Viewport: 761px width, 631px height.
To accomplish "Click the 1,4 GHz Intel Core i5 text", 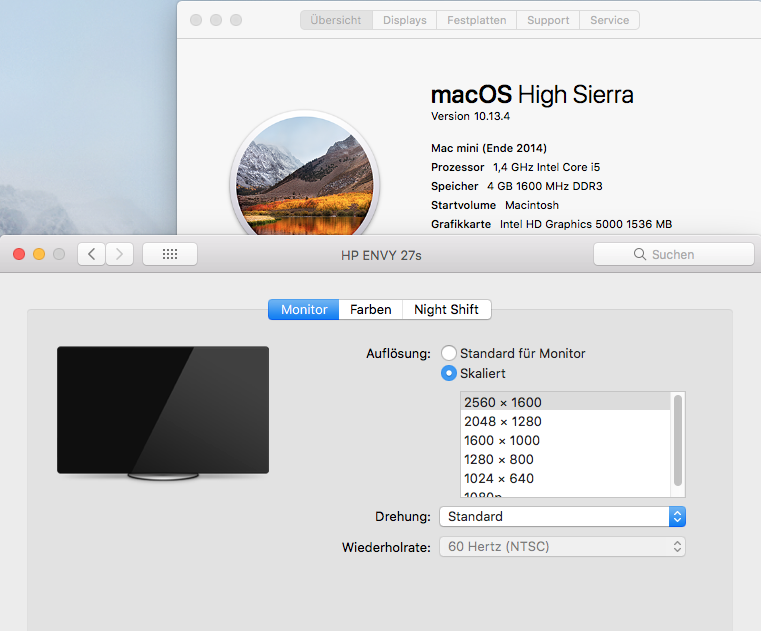I will coord(546,167).
